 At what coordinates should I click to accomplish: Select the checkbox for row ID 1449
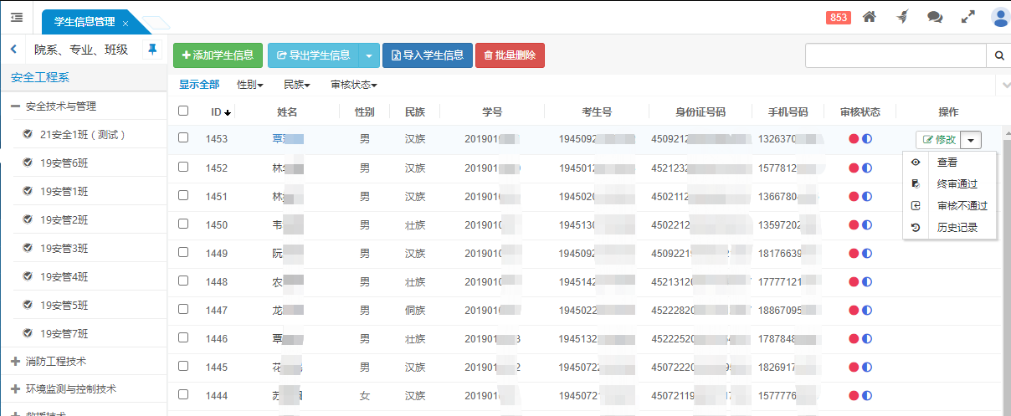click(x=183, y=253)
